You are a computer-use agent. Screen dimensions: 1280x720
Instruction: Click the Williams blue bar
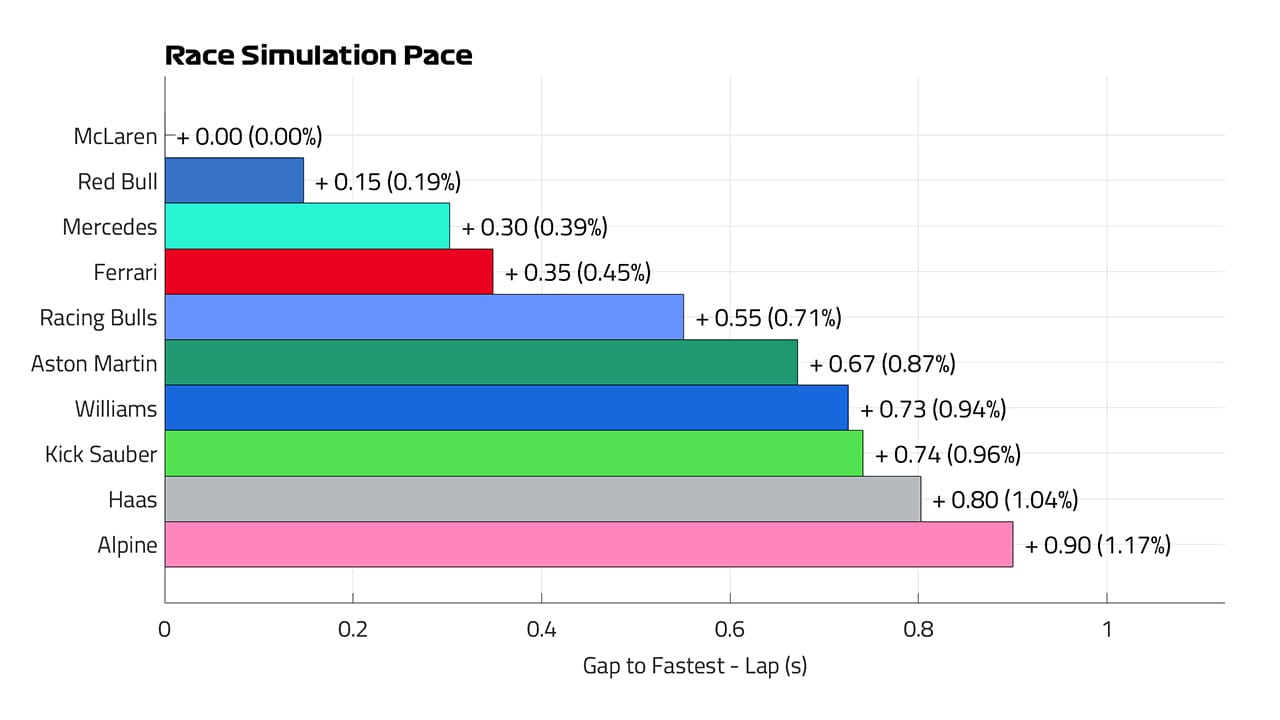coord(506,408)
